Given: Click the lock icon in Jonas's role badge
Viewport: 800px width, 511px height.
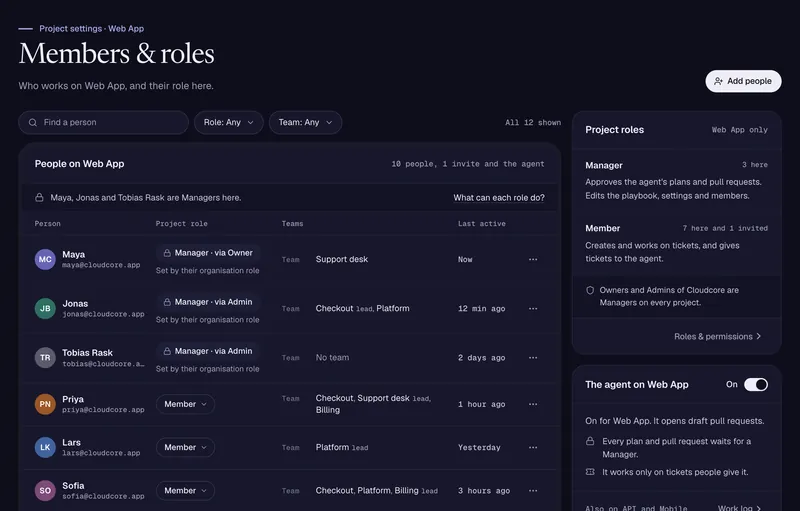Looking at the screenshot, I should click(x=167, y=302).
